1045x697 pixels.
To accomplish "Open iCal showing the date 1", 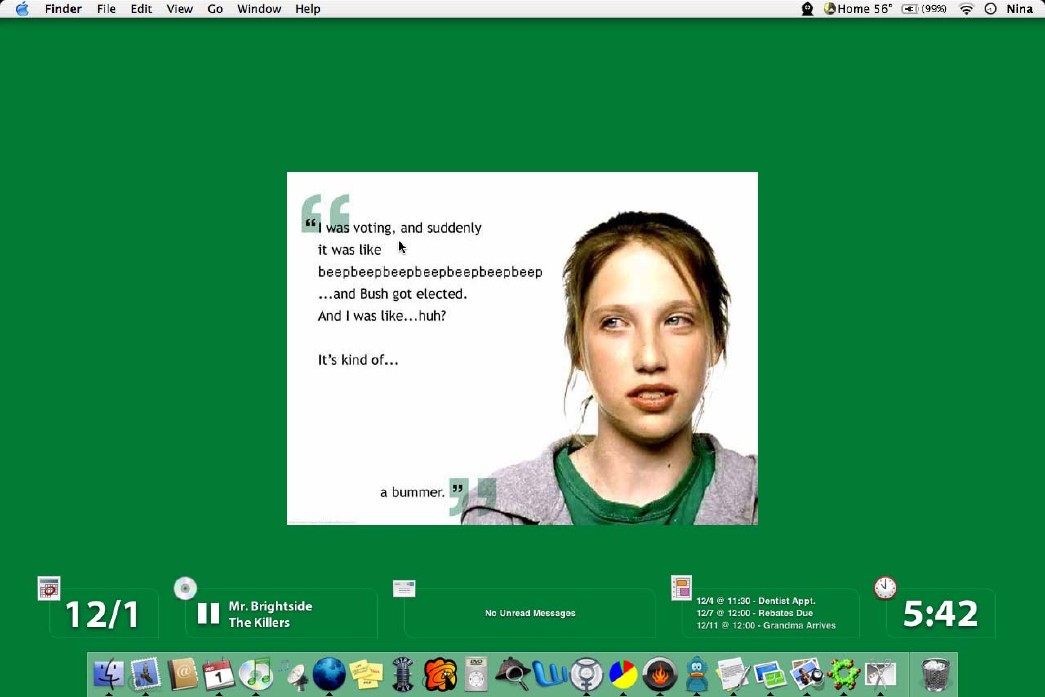I will click(x=220, y=675).
